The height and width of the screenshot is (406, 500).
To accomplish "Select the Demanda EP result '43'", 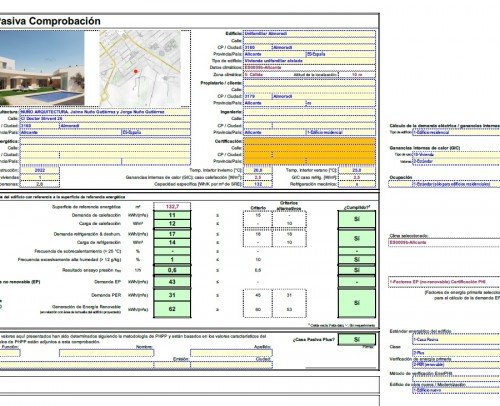I will tap(172, 282).
